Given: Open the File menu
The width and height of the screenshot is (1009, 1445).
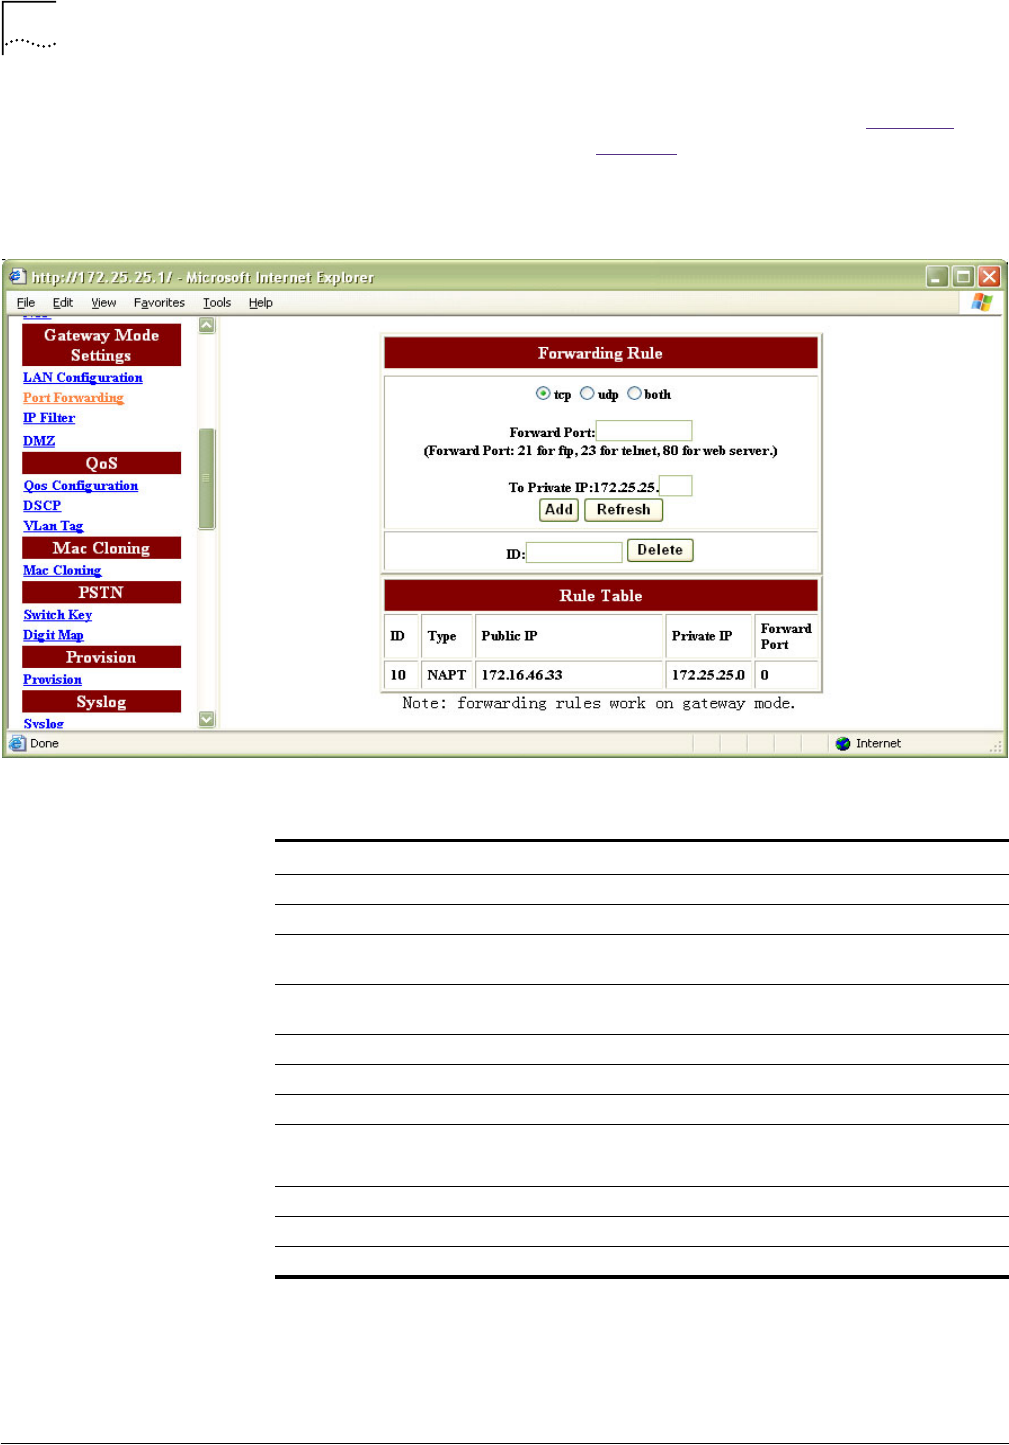Looking at the screenshot, I should coord(26,303).
